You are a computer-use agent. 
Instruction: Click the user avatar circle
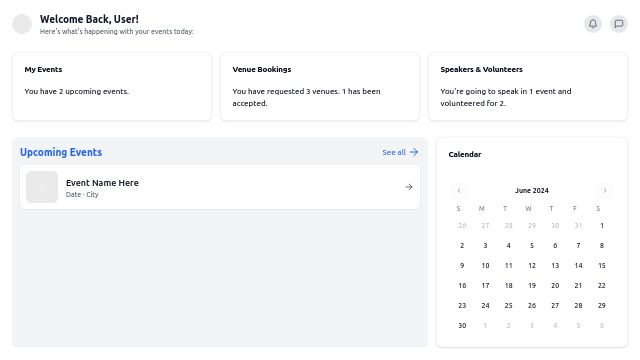coord(22,24)
